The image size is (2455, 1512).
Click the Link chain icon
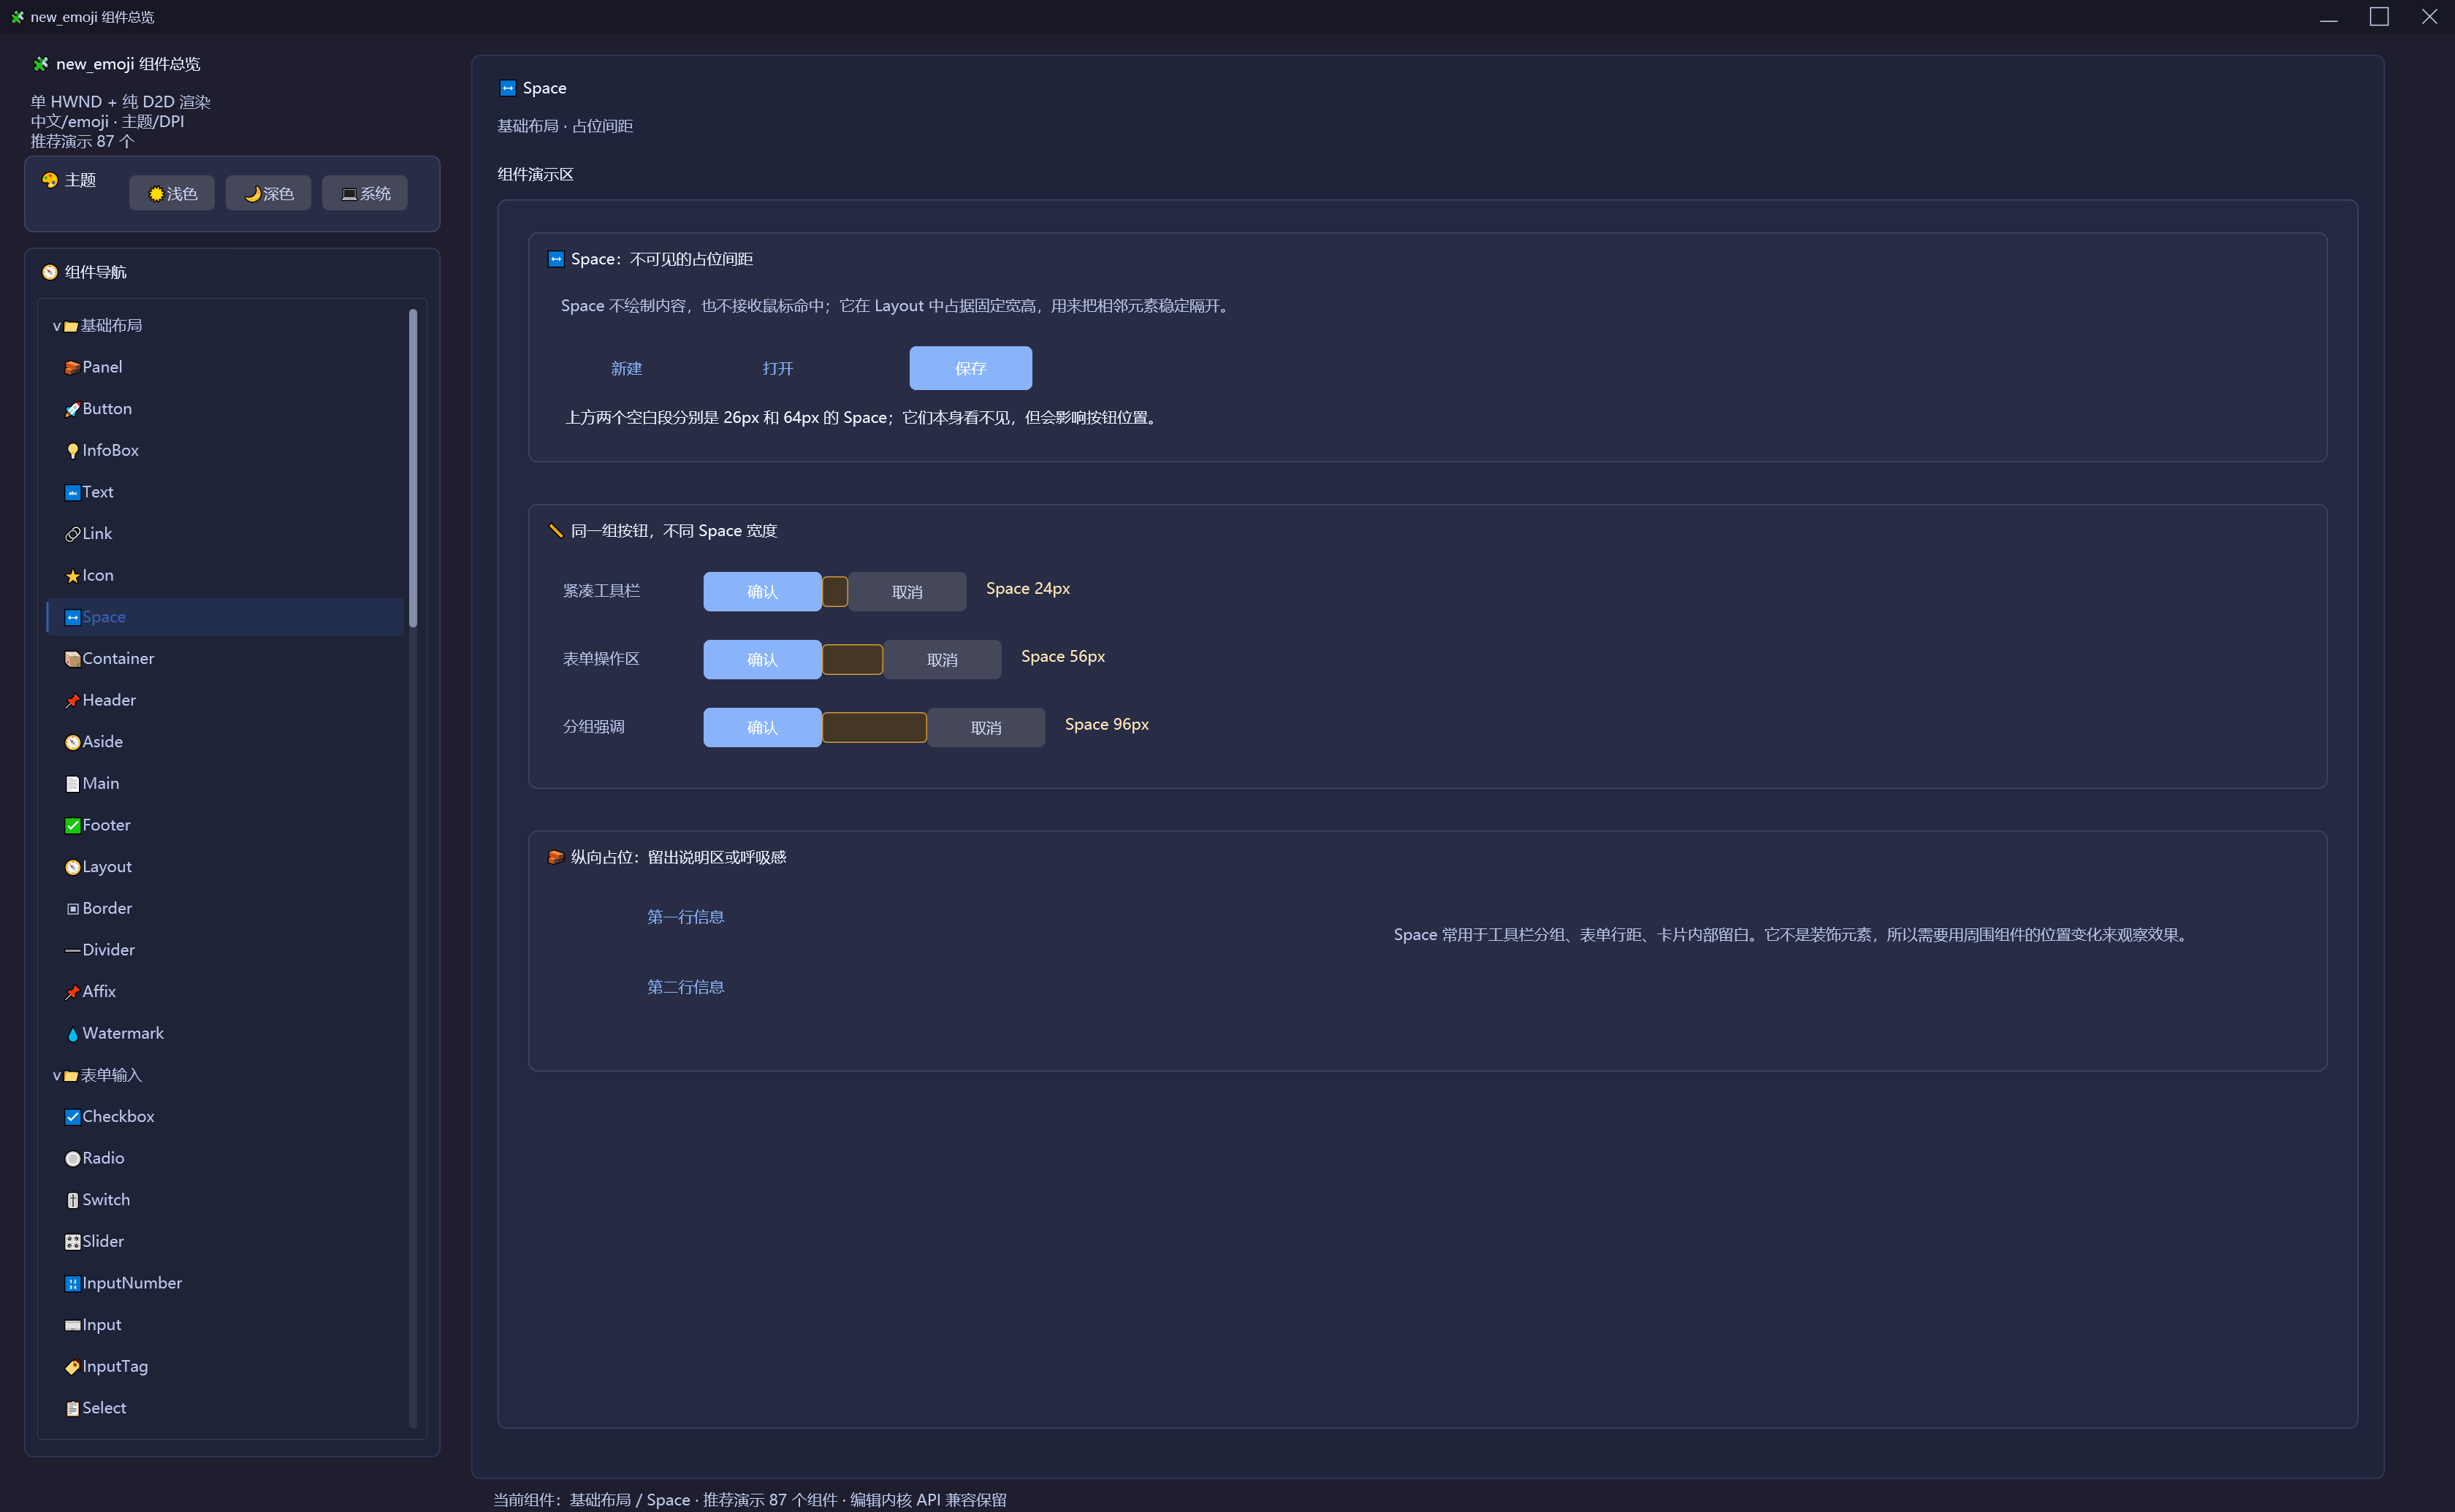click(72, 534)
